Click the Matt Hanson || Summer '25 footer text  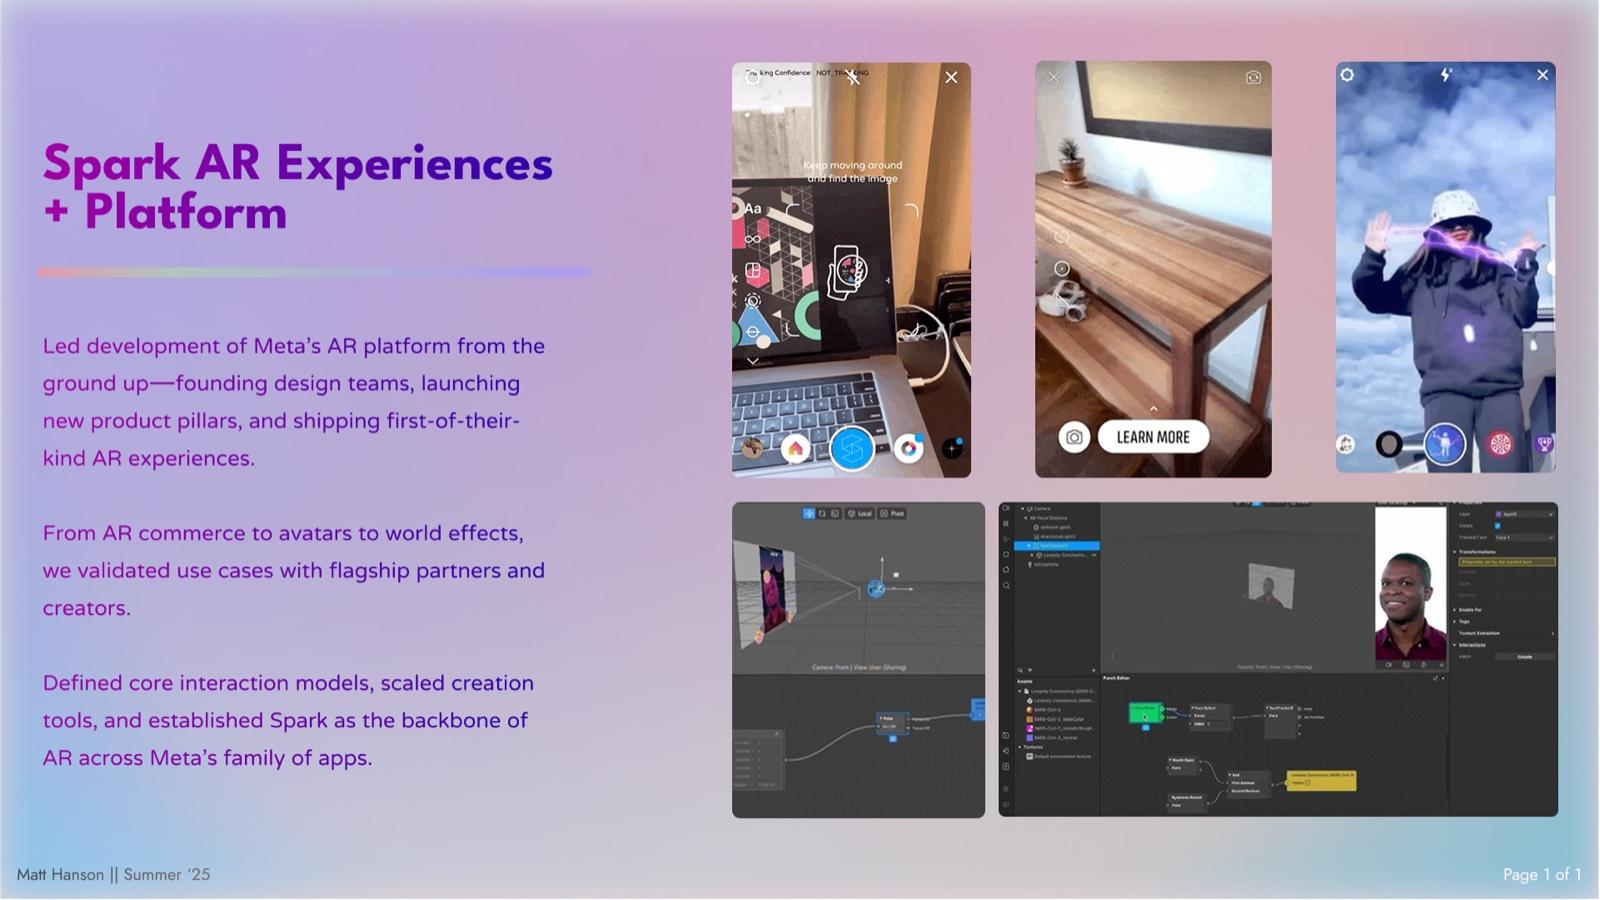coord(114,875)
